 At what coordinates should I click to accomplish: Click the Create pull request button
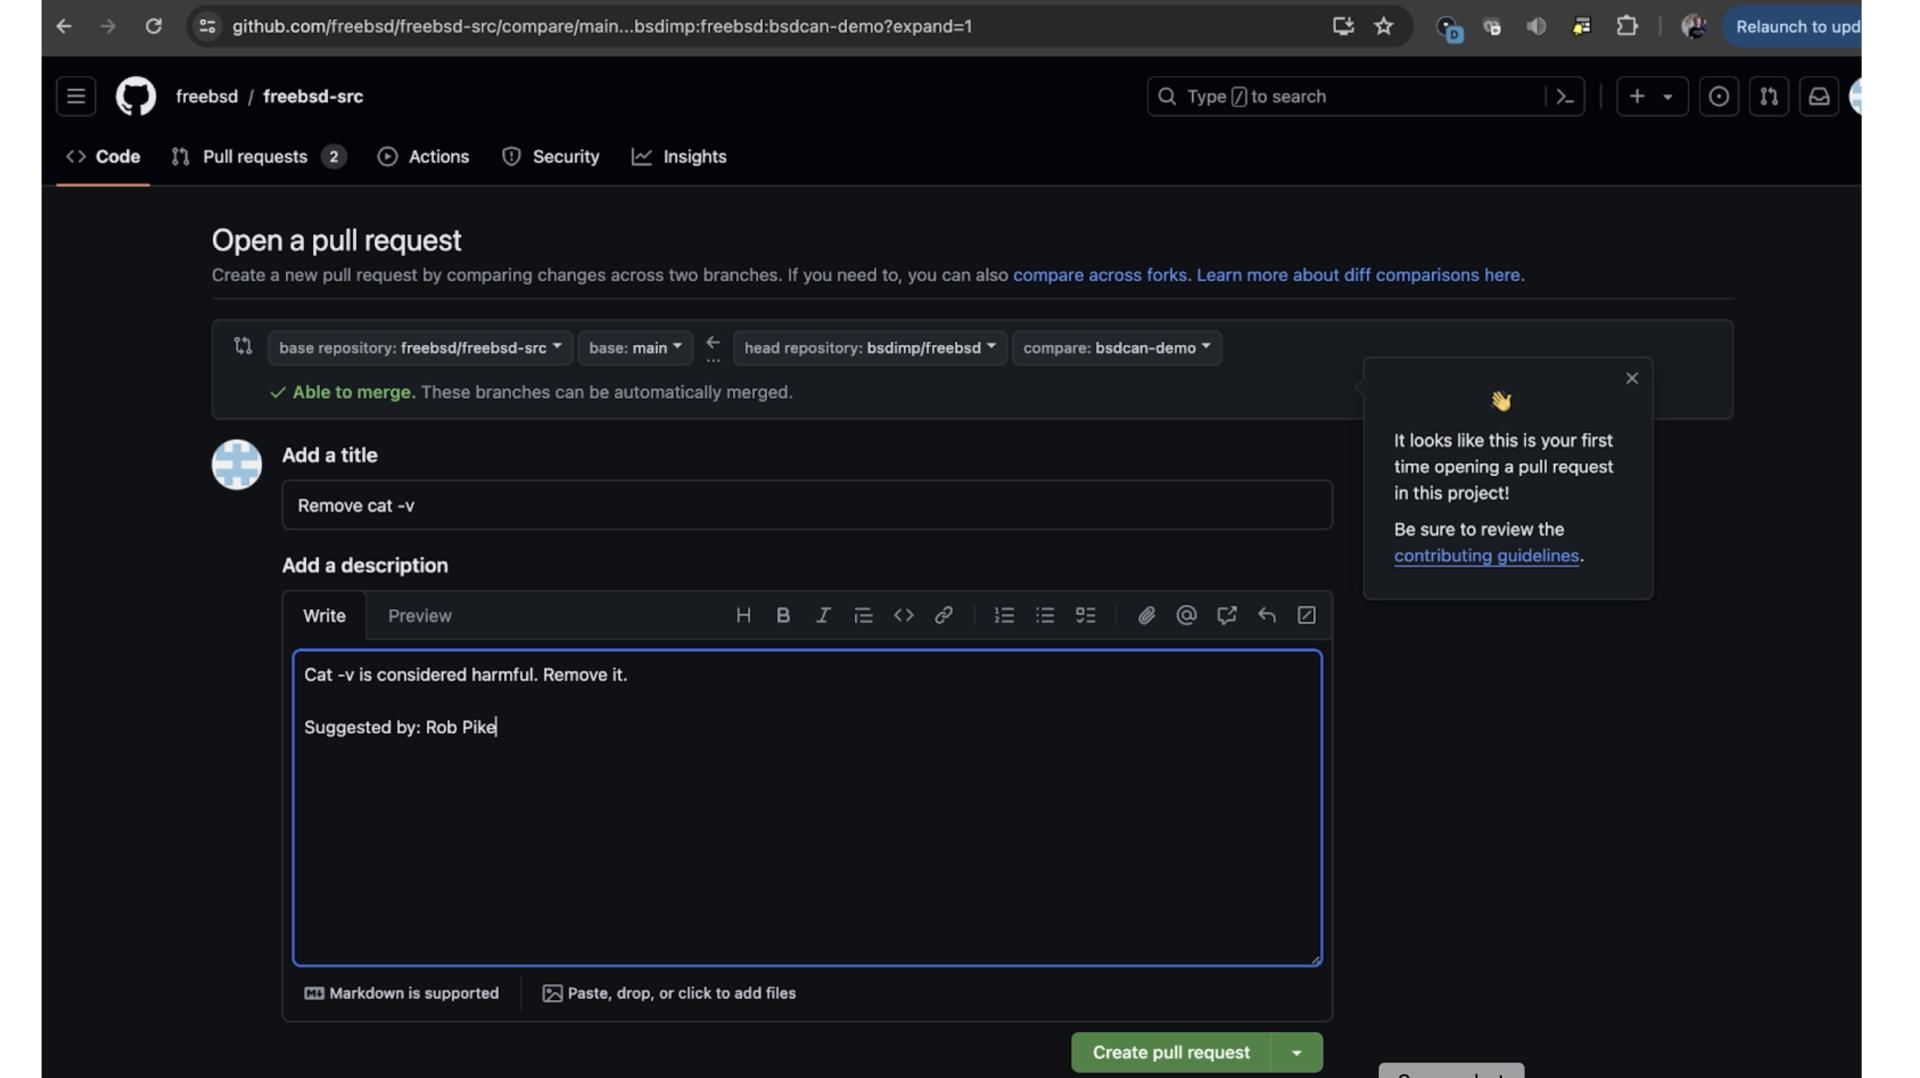point(1170,1052)
